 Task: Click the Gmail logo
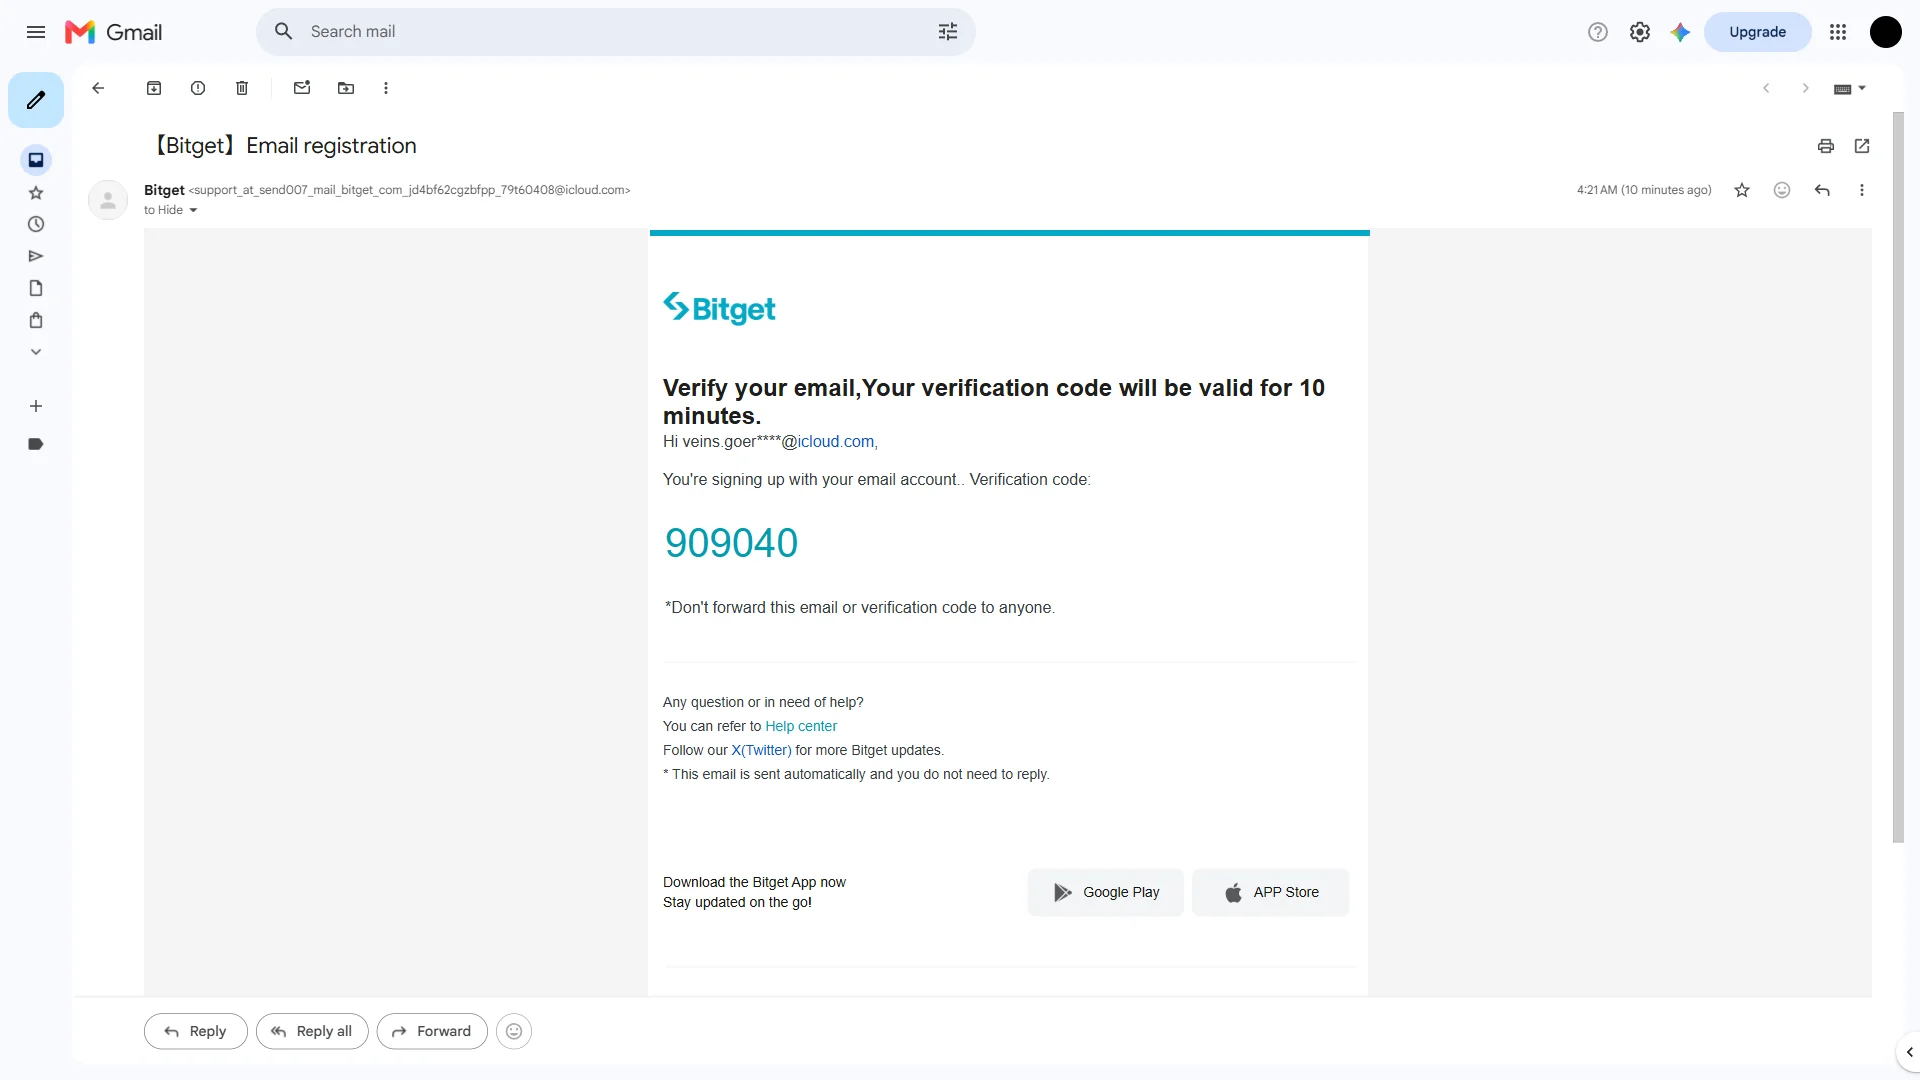click(x=113, y=32)
